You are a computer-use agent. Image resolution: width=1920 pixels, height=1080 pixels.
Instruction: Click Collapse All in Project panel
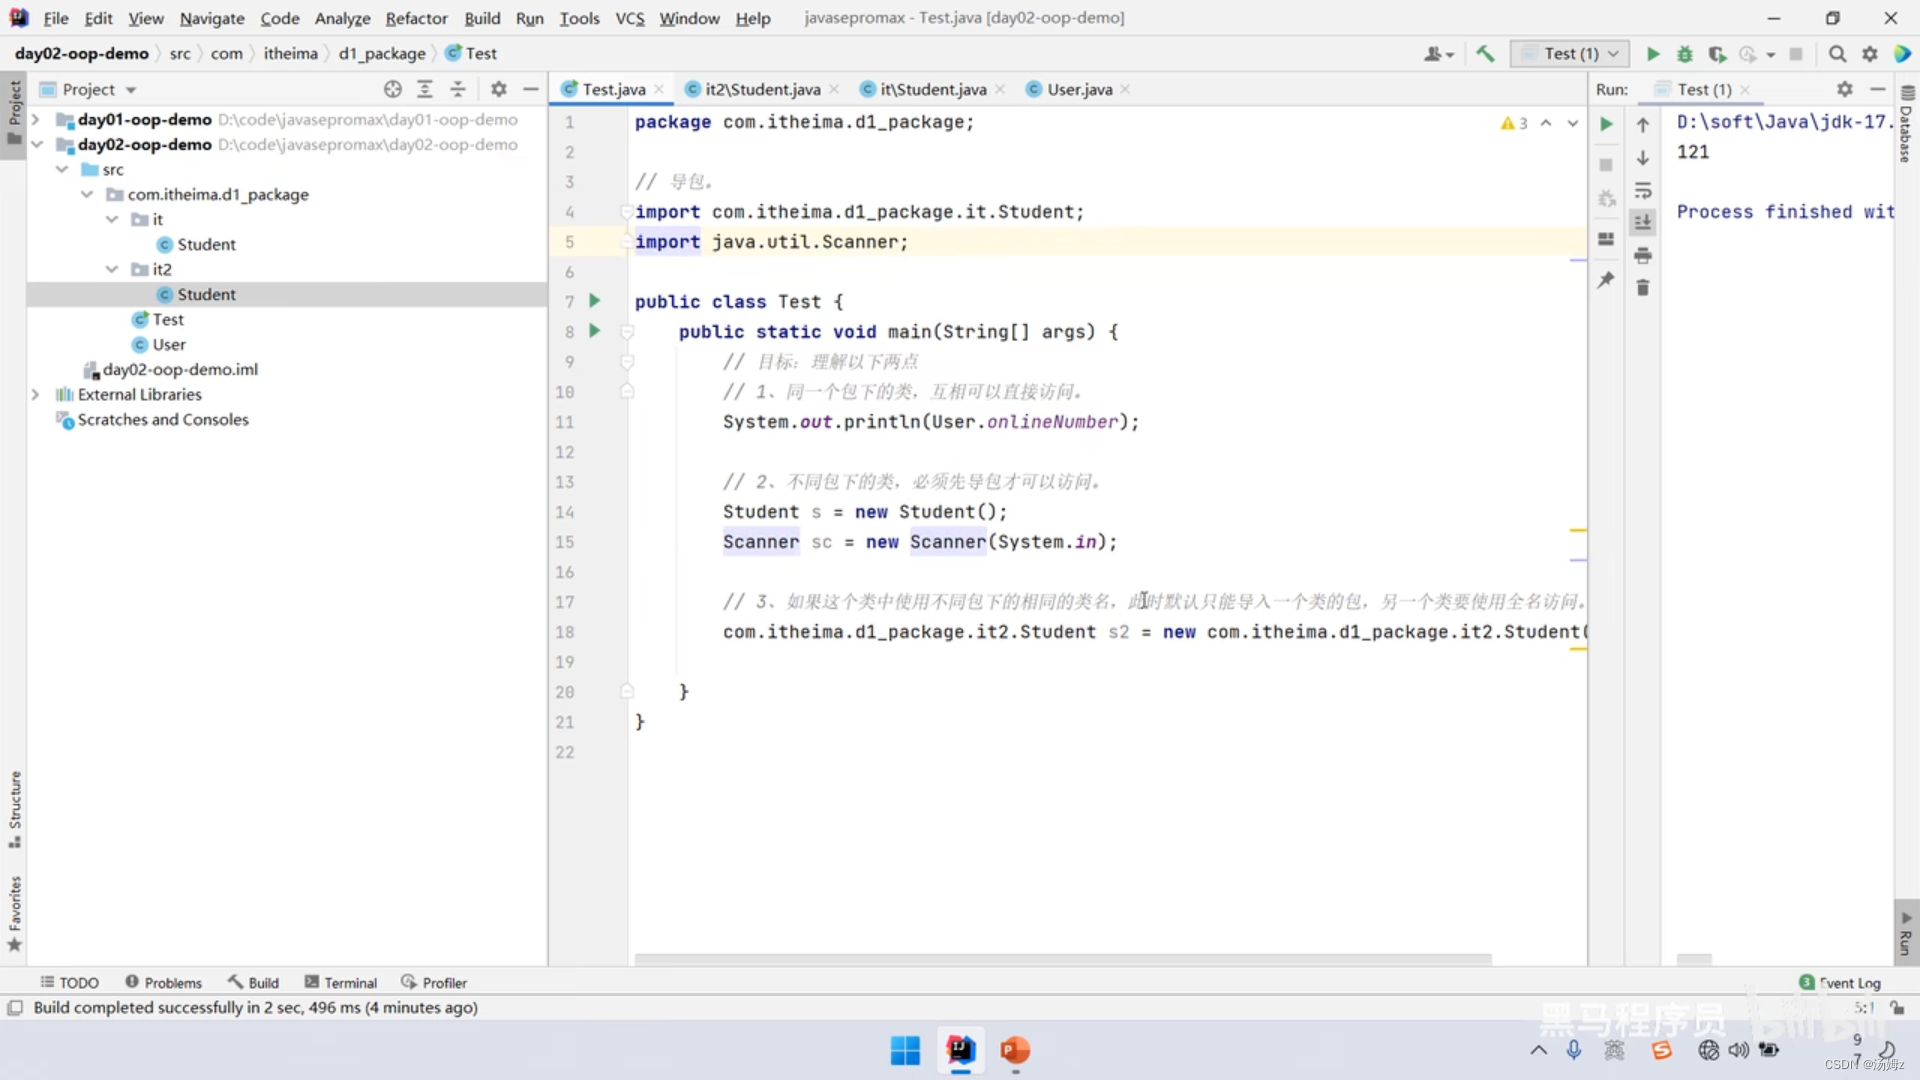[x=458, y=89]
